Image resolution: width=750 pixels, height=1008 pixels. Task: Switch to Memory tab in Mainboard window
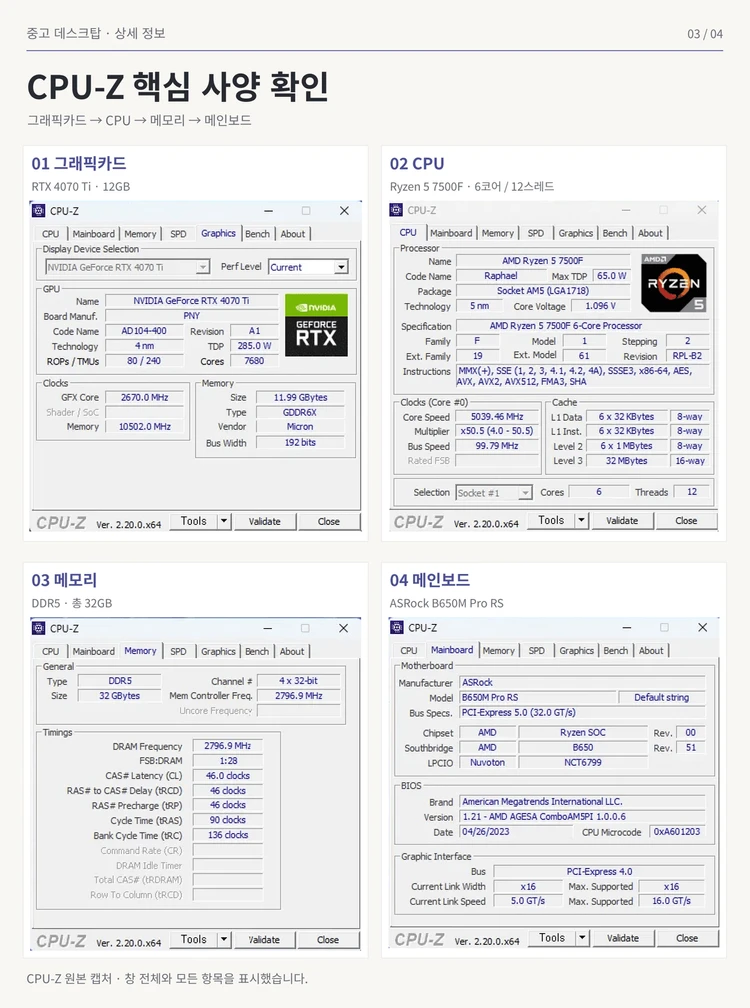coord(499,651)
